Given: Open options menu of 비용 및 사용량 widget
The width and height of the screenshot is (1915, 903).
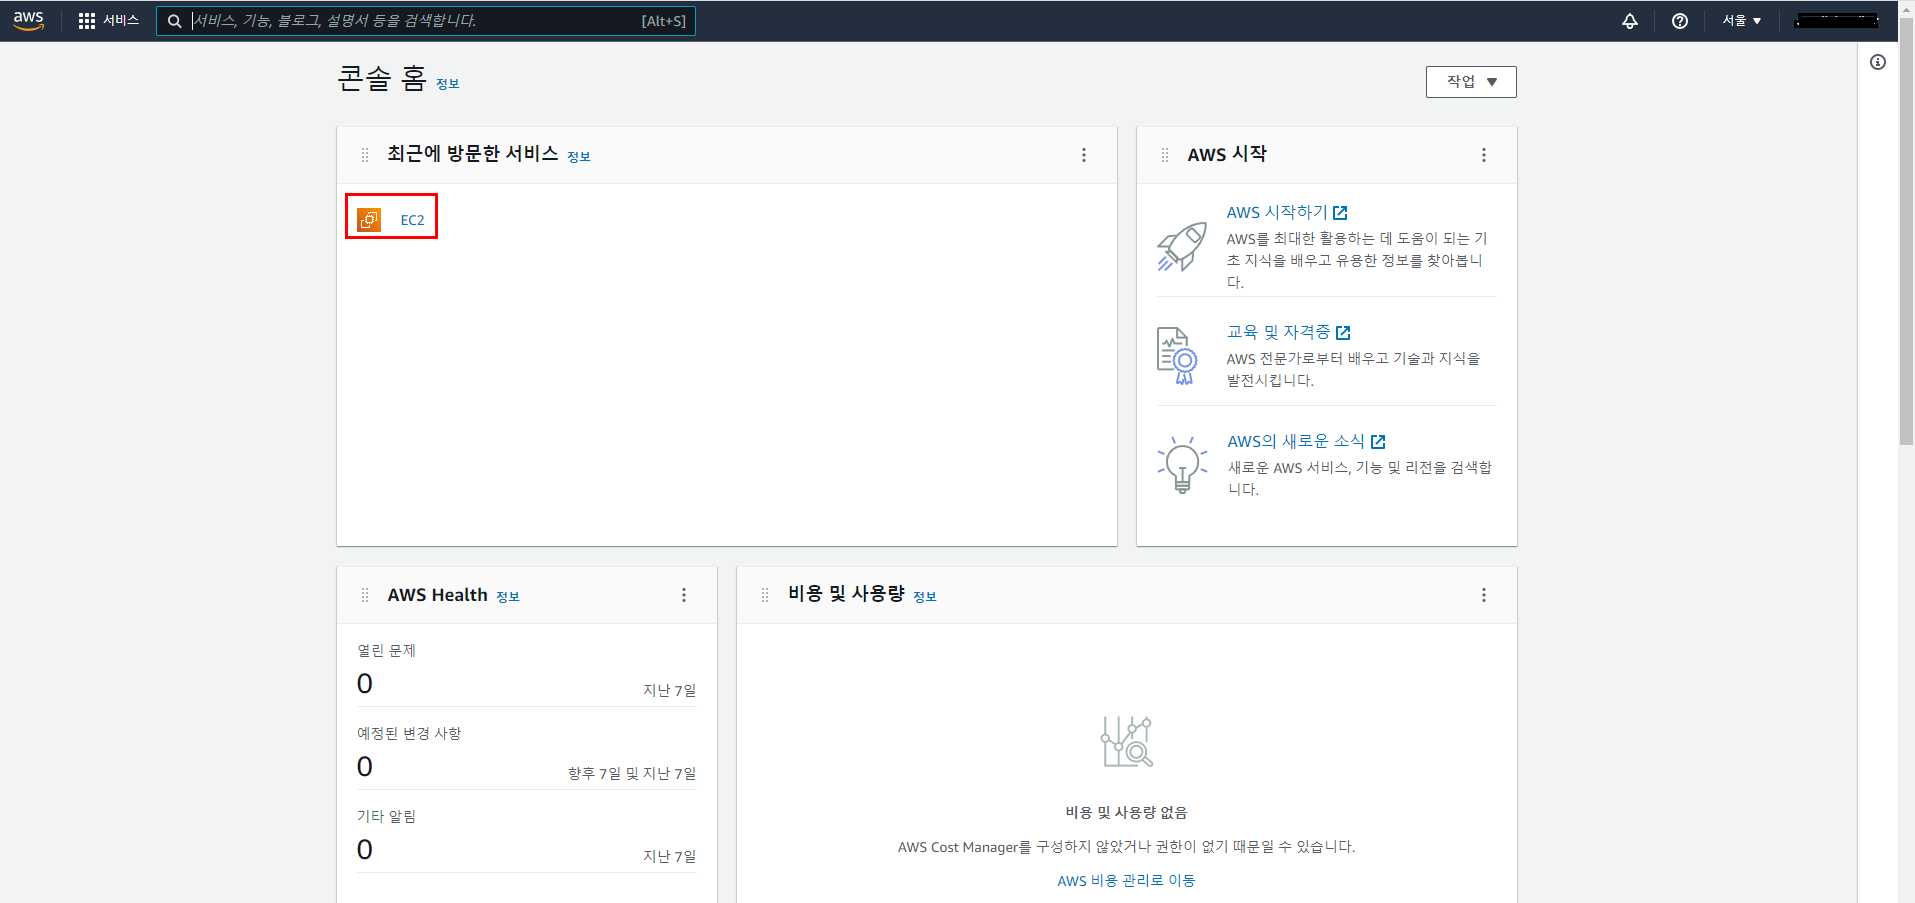Looking at the screenshot, I should point(1484,595).
